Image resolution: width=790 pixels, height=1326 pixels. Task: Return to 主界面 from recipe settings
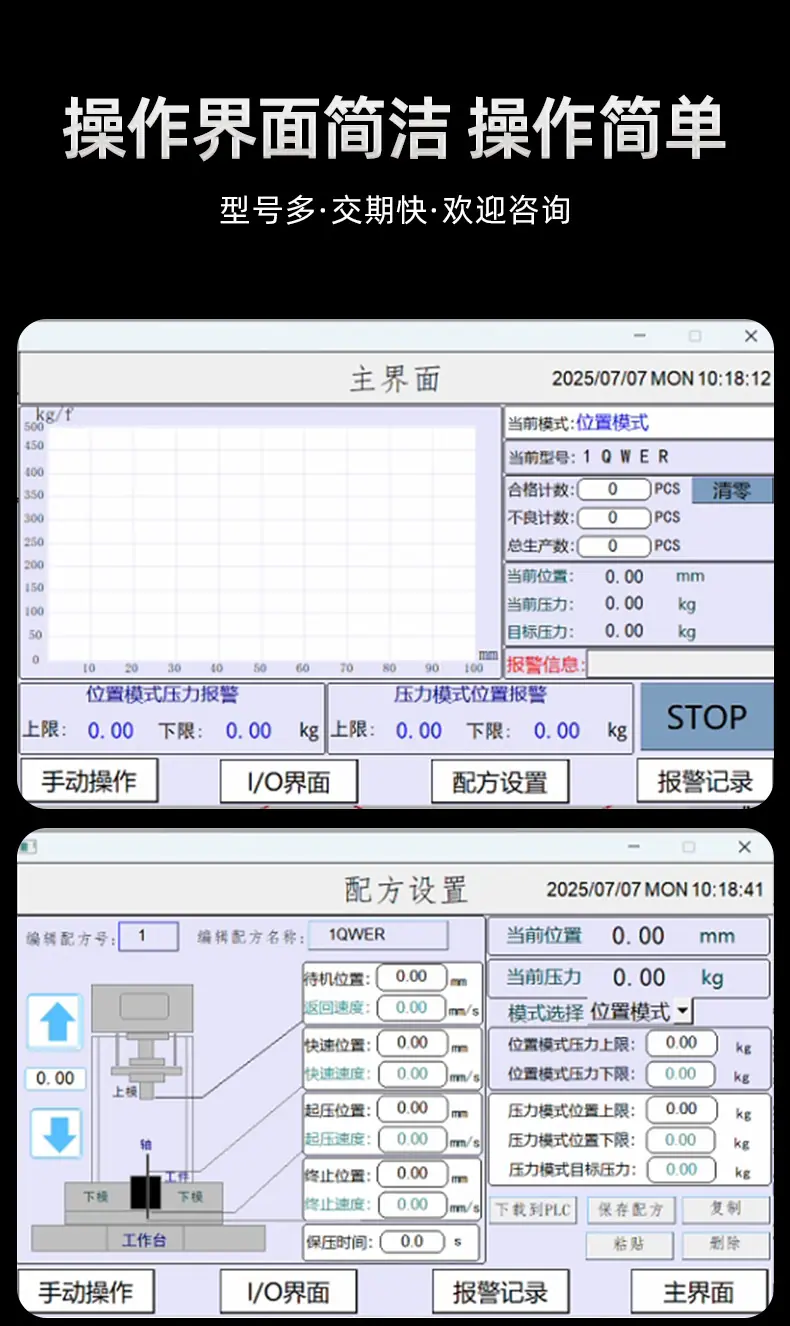699,1292
